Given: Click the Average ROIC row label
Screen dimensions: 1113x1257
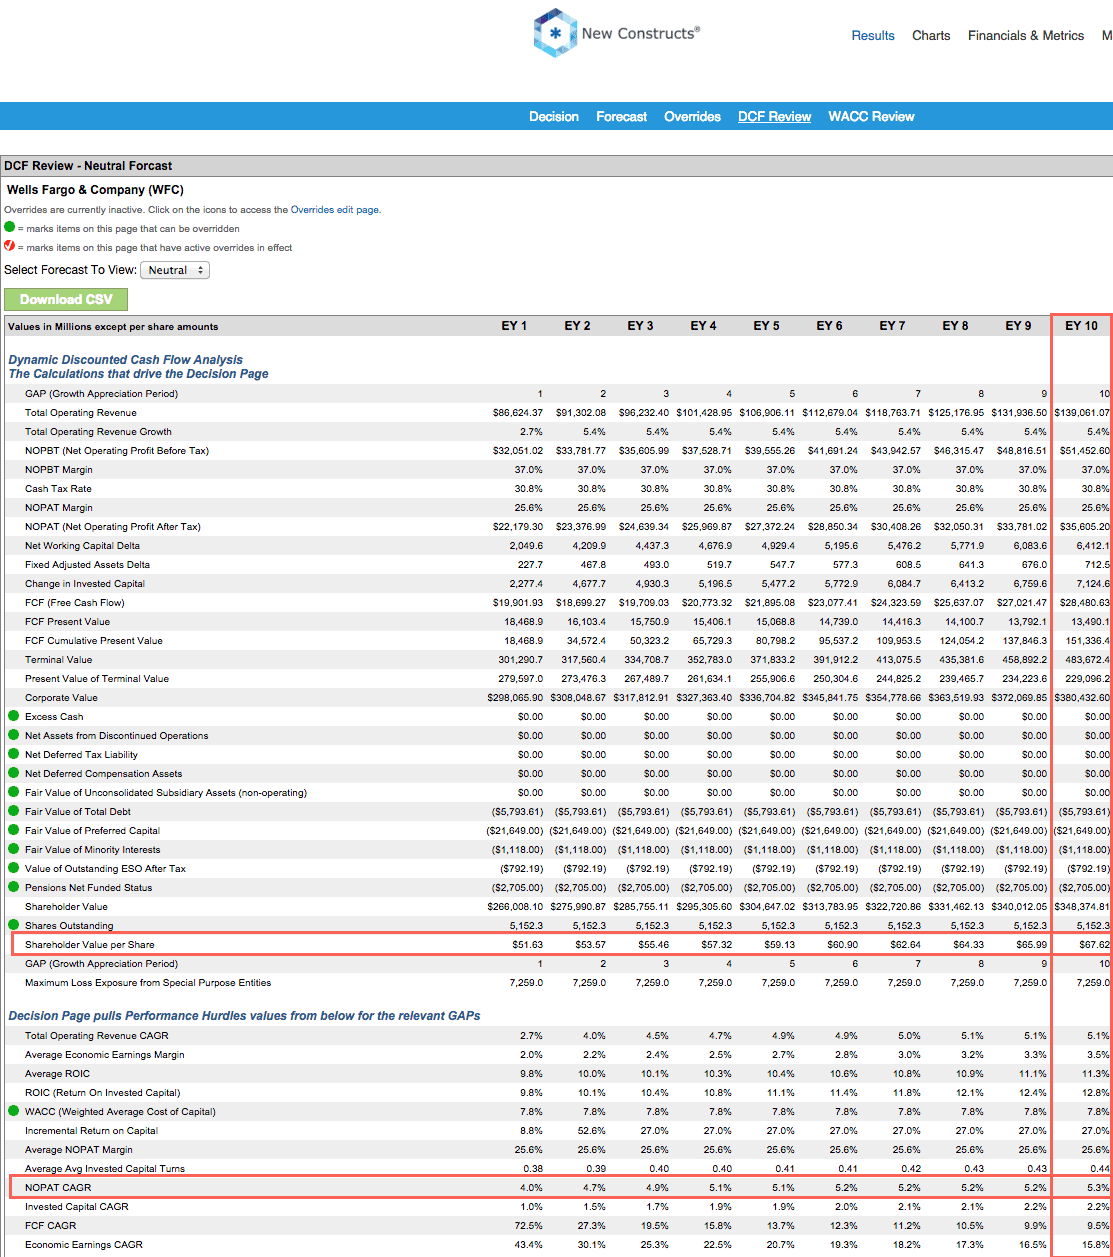Looking at the screenshot, I should tap(57, 1073).
